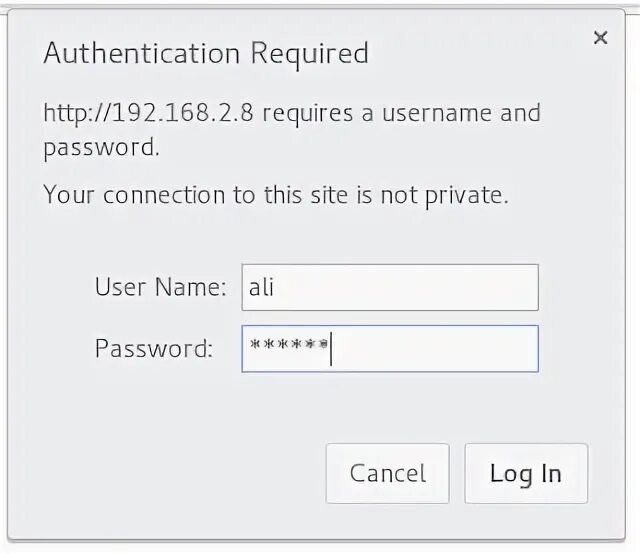Click empty space right of "ali"
640x554 pixels.
[x=420, y=287]
